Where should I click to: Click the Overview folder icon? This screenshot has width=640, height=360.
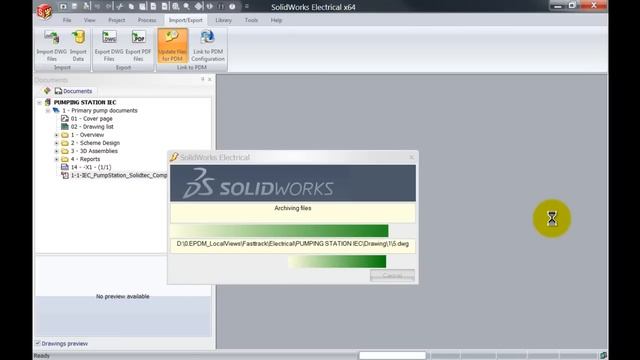click(64, 135)
